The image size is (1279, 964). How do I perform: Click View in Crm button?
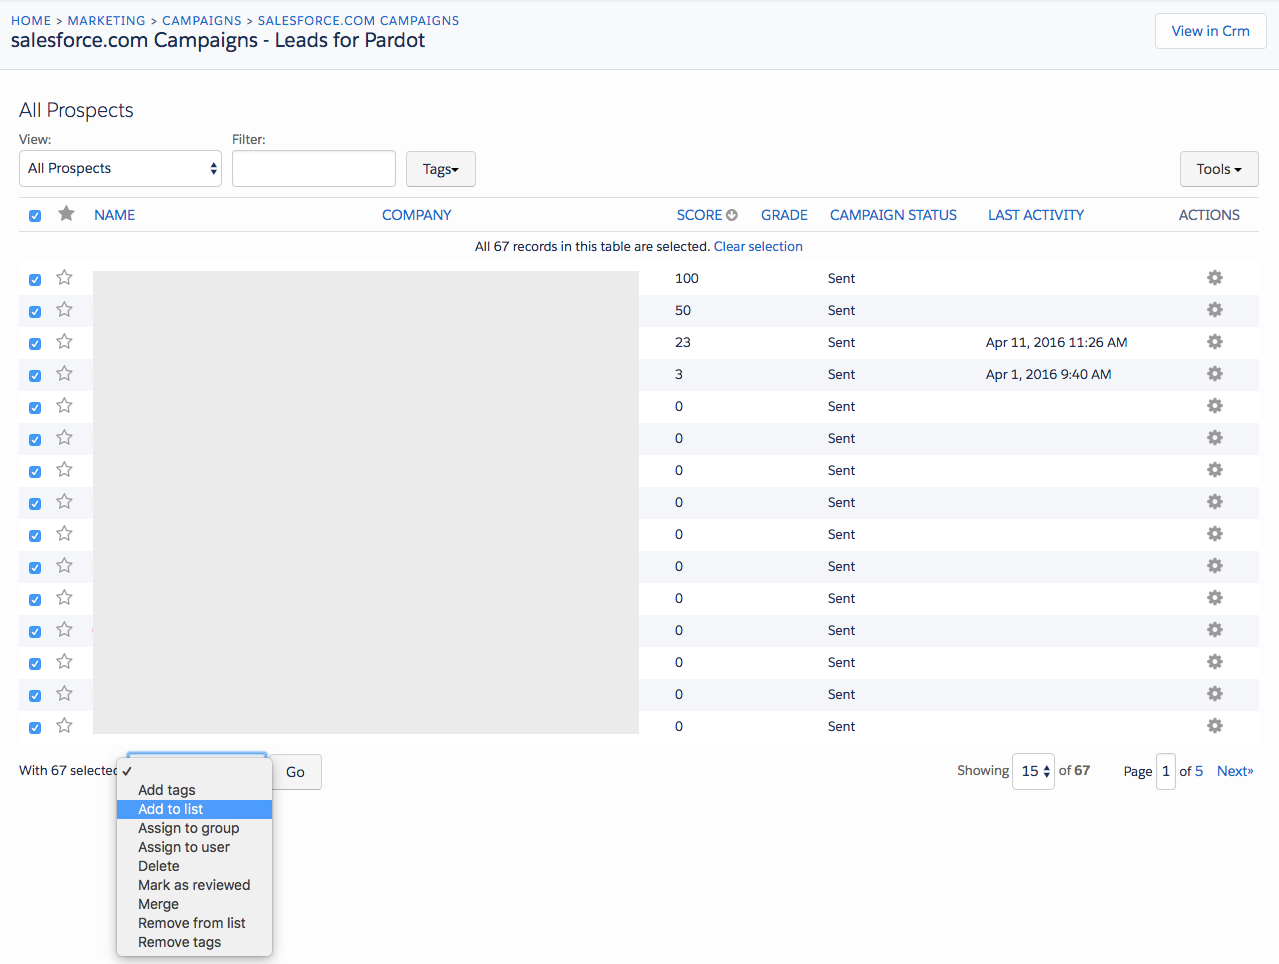[x=1210, y=31]
